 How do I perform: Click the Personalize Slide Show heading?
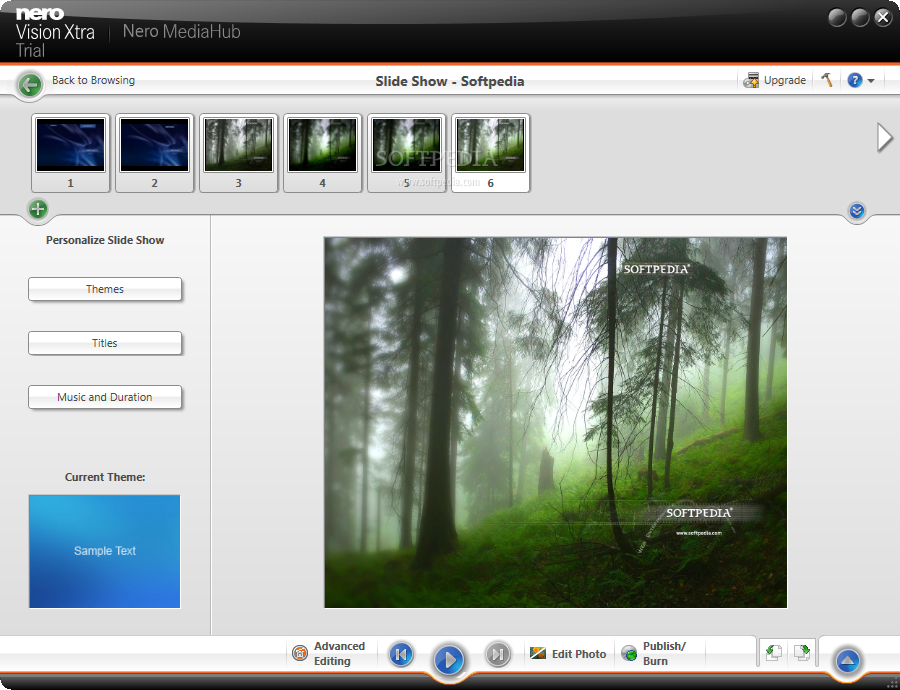(x=105, y=241)
